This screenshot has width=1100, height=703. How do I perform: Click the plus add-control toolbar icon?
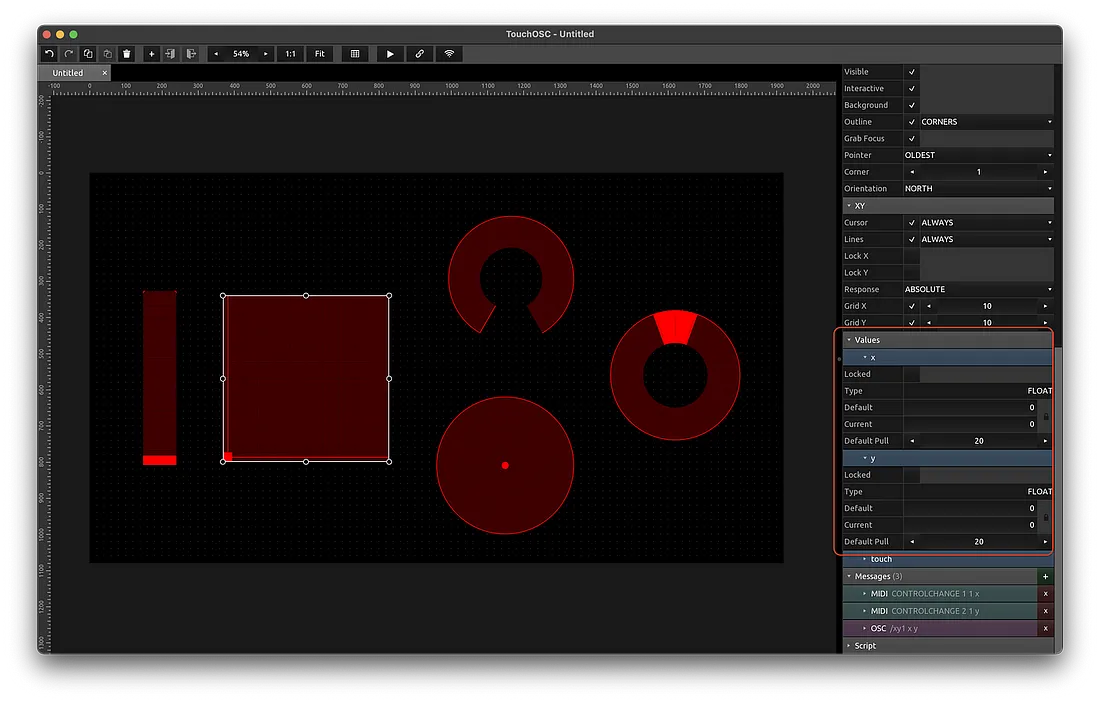point(152,54)
